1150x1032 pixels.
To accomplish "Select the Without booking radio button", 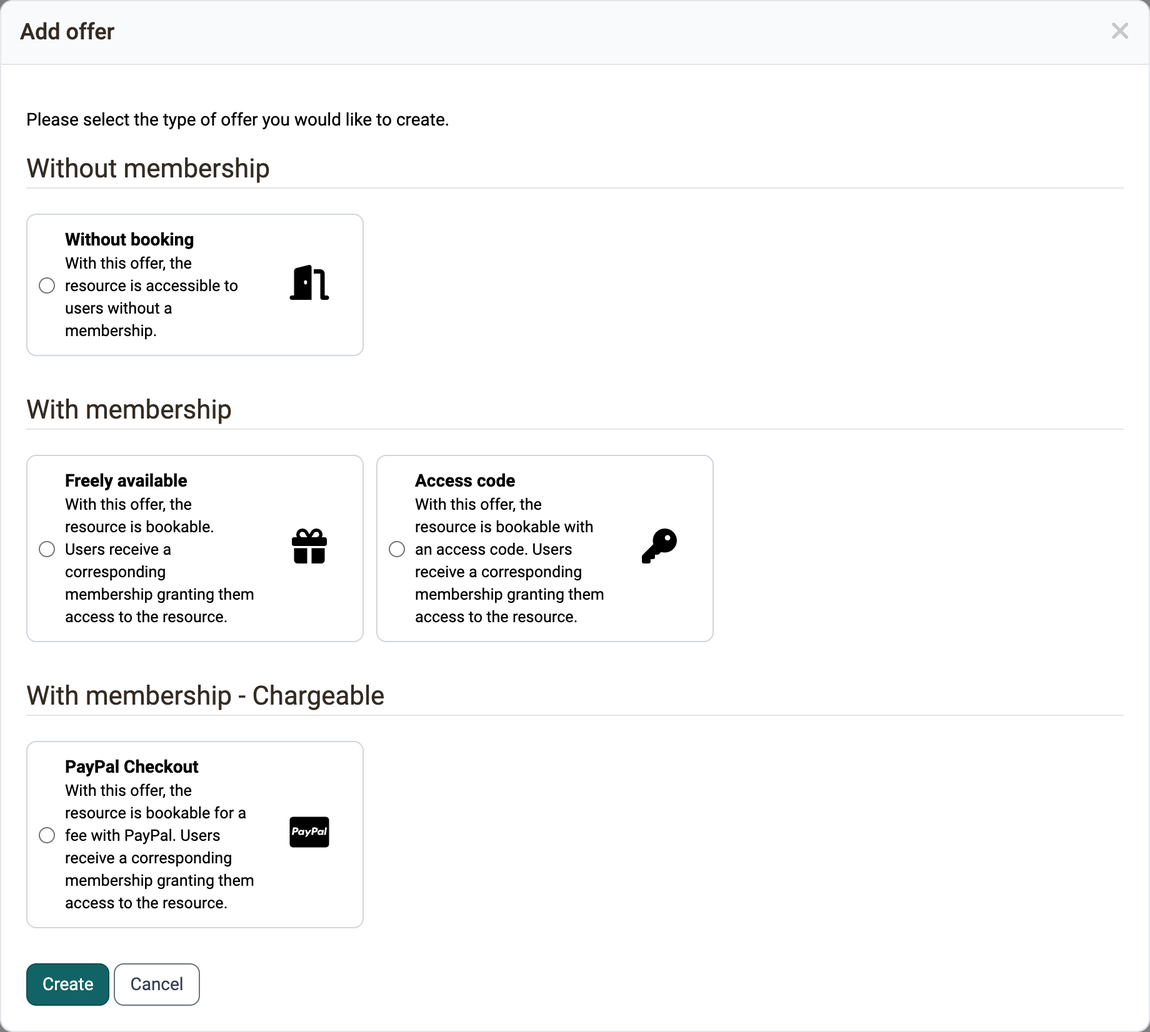I will [x=47, y=285].
